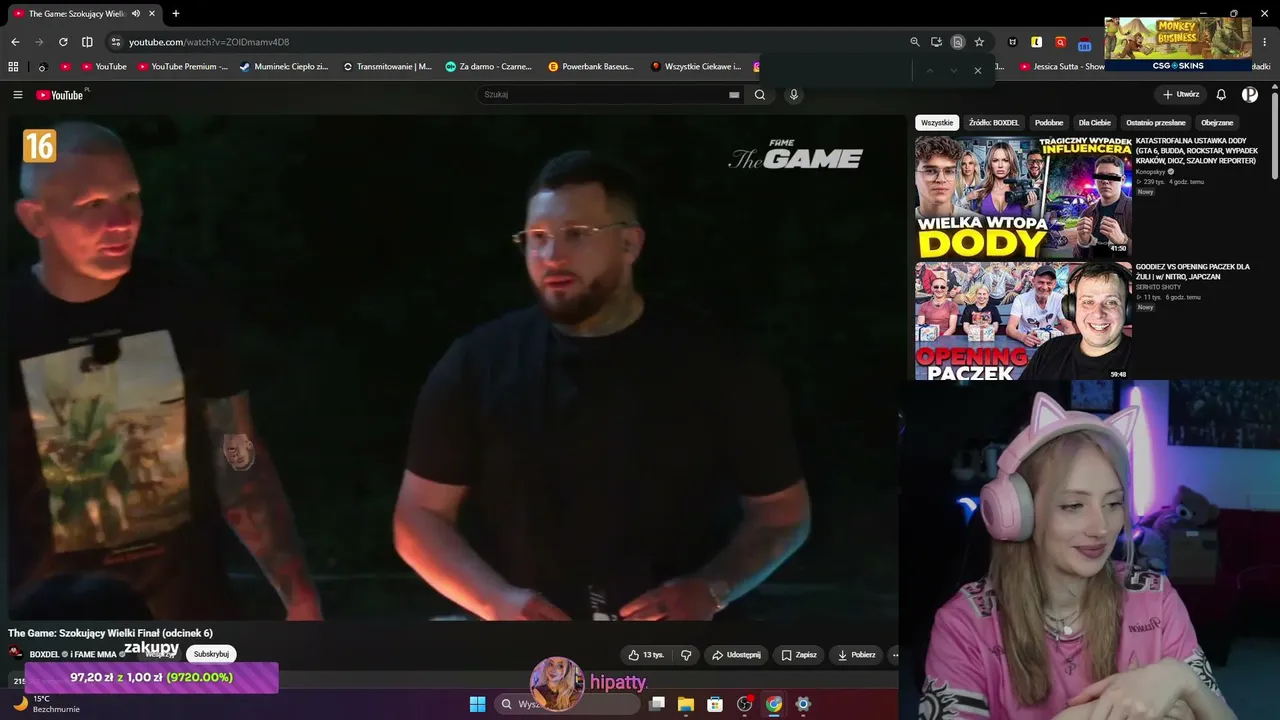The image size is (1280, 720).
Task: Click the Utwórz create button
Action: point(1181,95)
